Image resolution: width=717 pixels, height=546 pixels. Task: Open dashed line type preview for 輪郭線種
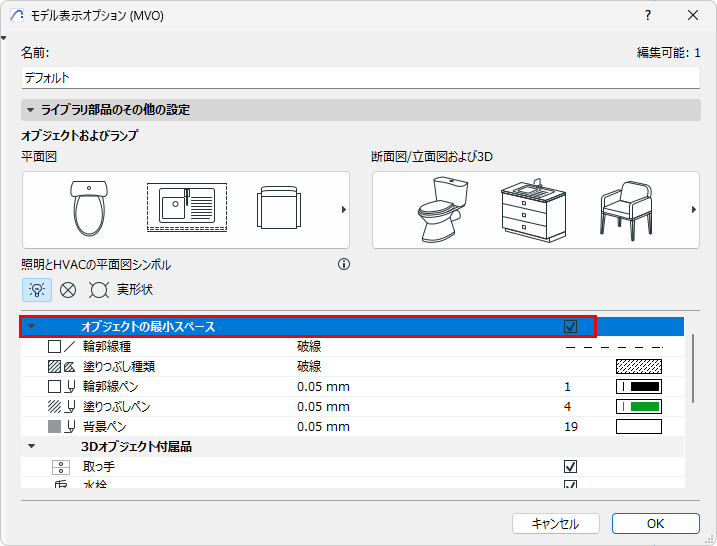click(614, 347)
